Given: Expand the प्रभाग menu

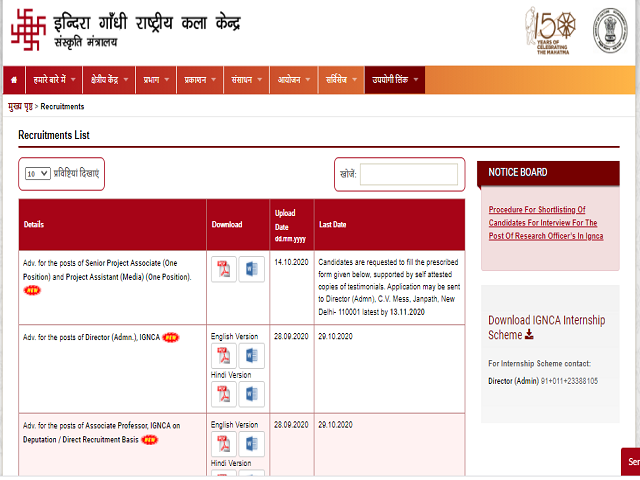Looking at the screenshot, I should (x=156, y=80).
